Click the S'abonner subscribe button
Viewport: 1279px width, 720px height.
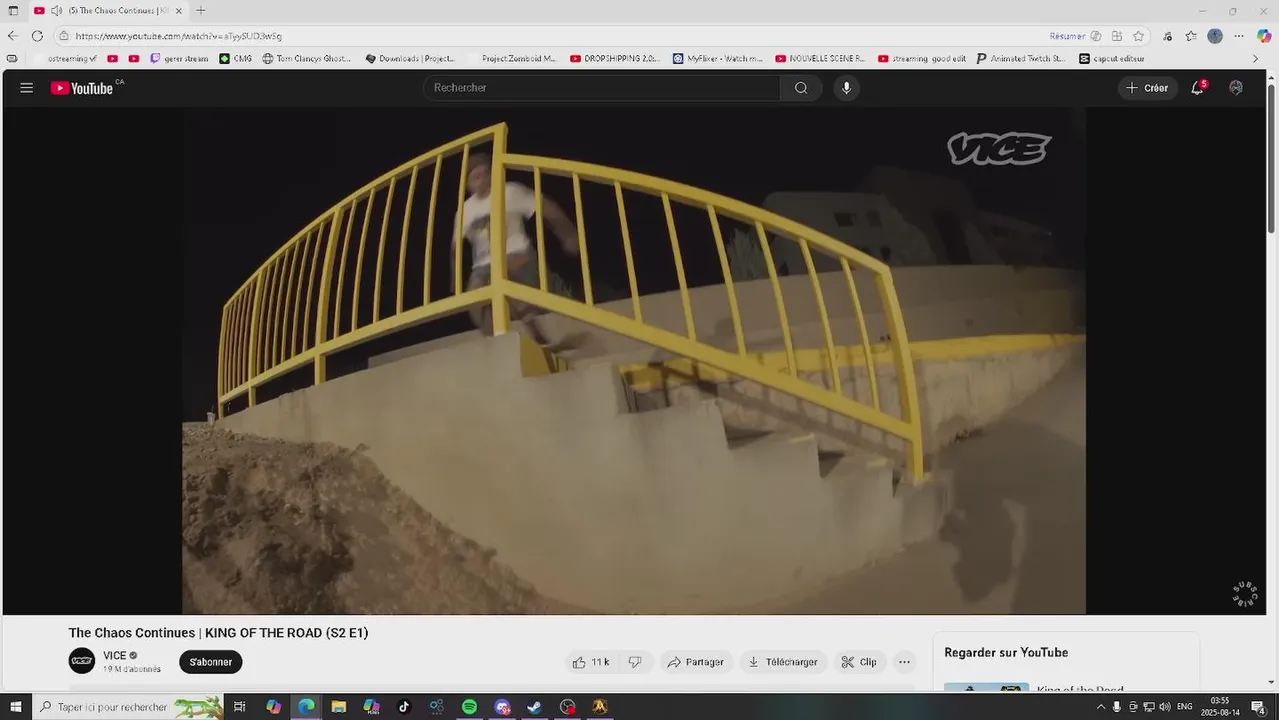coord(211,662)
